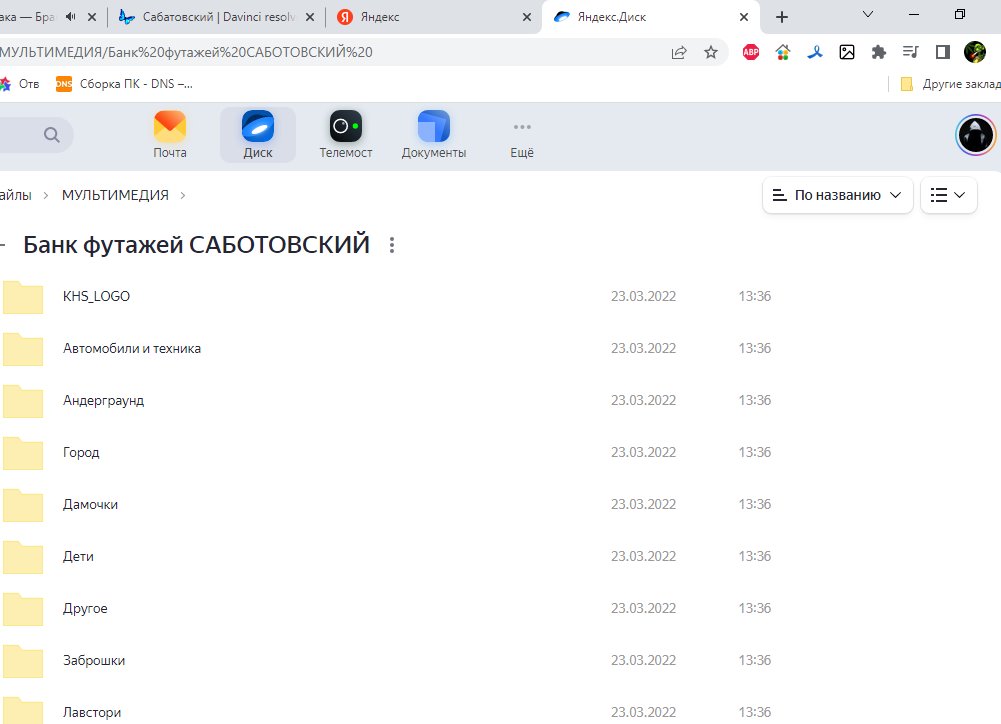Open the browser extensions puzzle icon

click(879, 52)
